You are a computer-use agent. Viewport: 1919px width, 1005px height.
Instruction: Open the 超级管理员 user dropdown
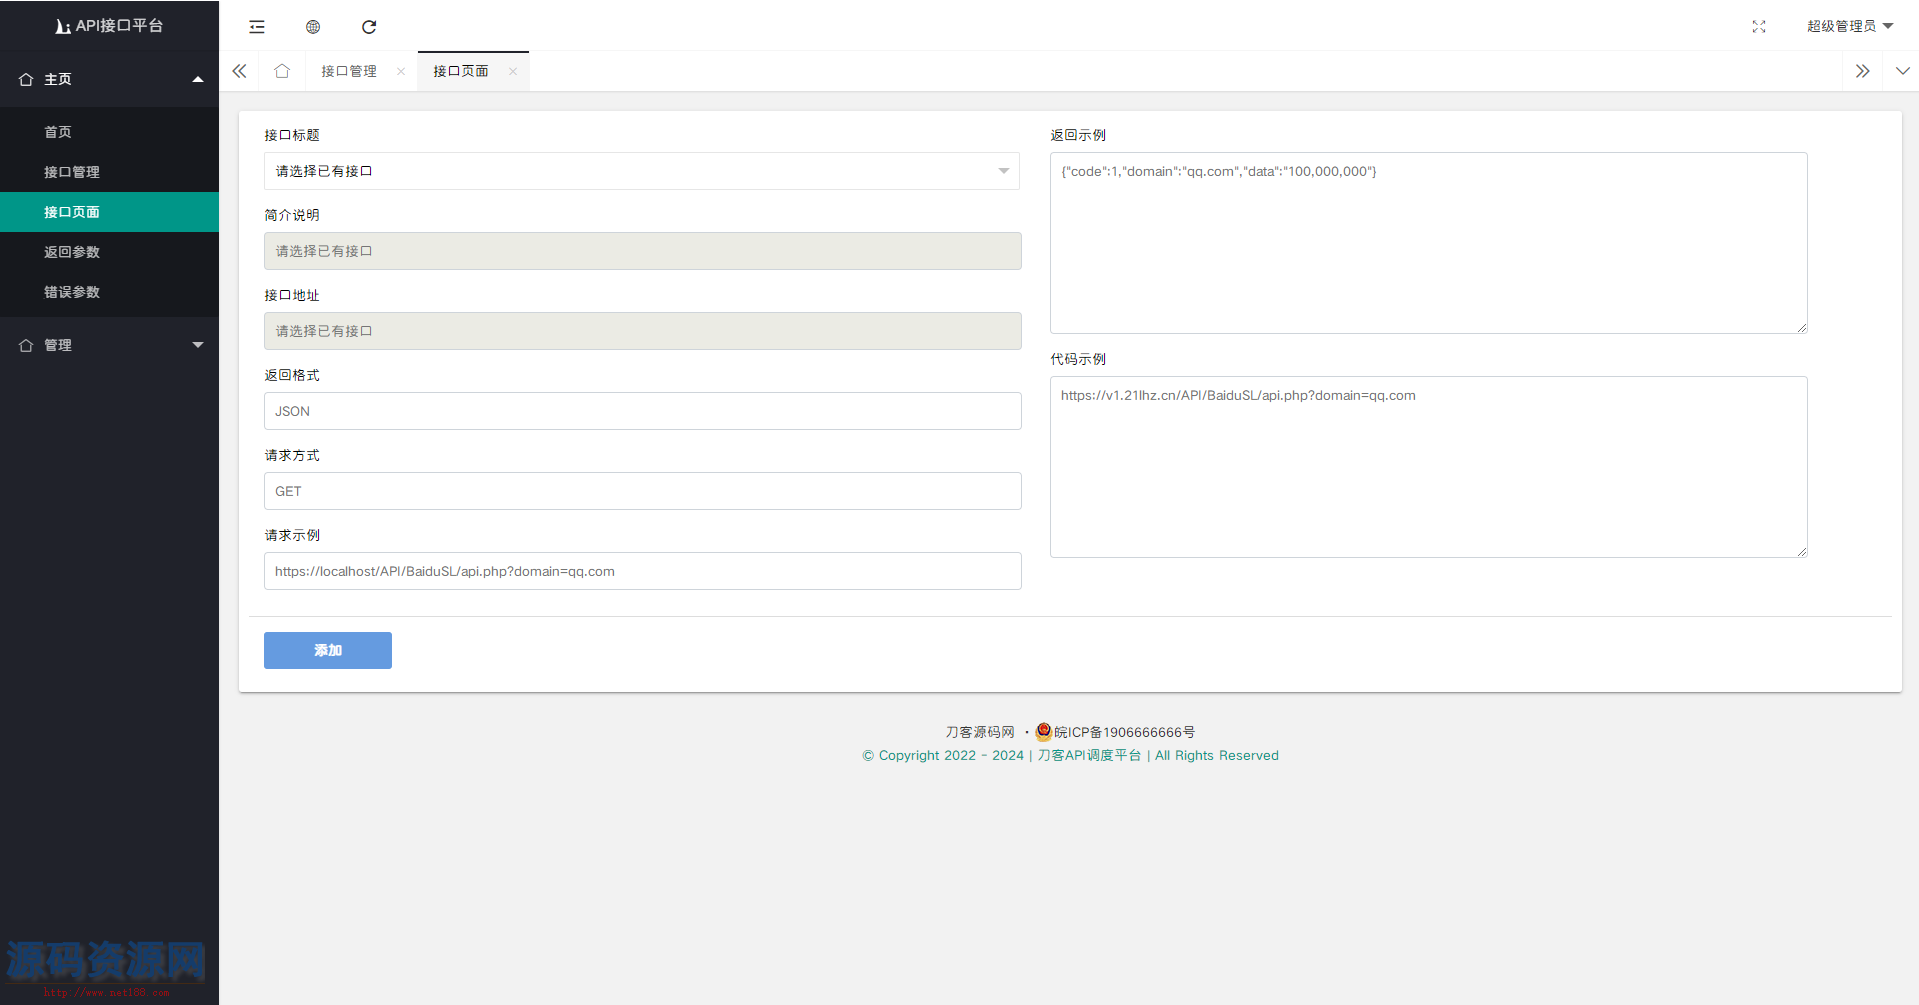coord(1850,26)
